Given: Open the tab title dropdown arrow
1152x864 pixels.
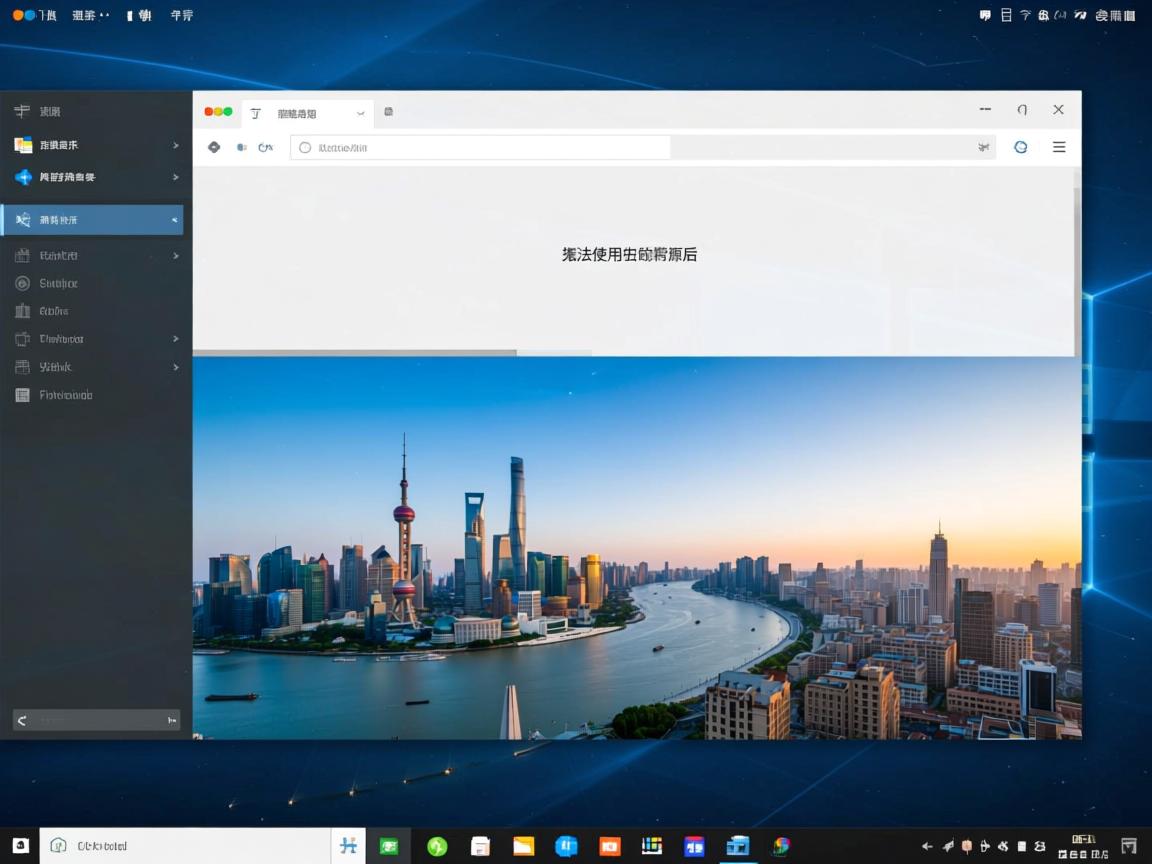Looking at the screenshot, I should click(360, 112).
